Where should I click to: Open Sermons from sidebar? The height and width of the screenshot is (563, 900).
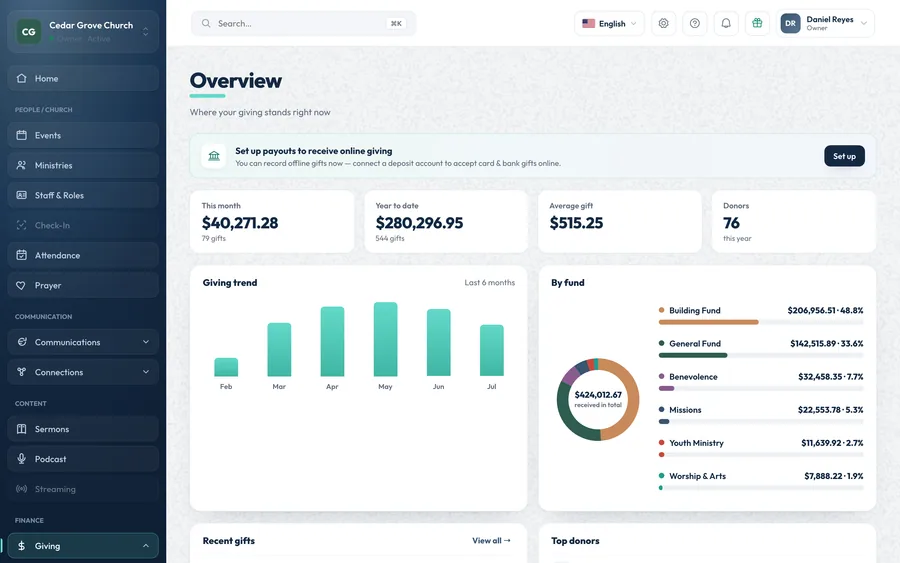coord(83,429)
